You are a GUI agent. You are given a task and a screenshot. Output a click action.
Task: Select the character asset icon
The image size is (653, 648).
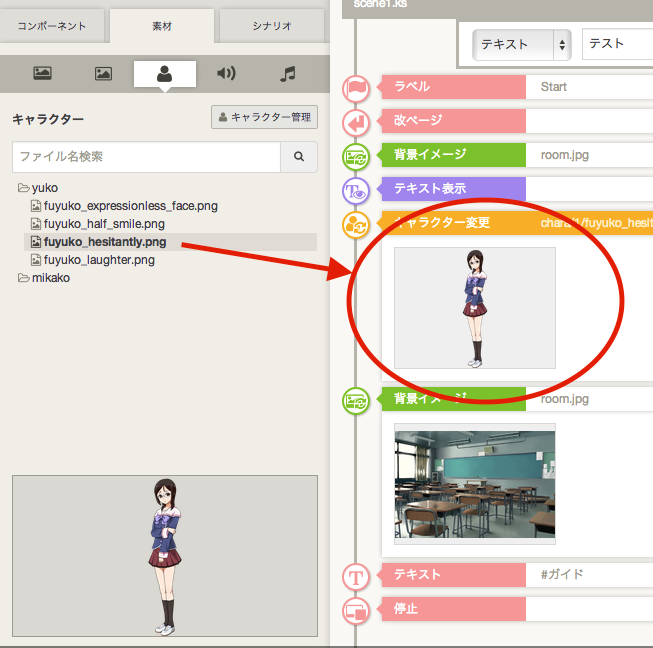tap(165, 73)
